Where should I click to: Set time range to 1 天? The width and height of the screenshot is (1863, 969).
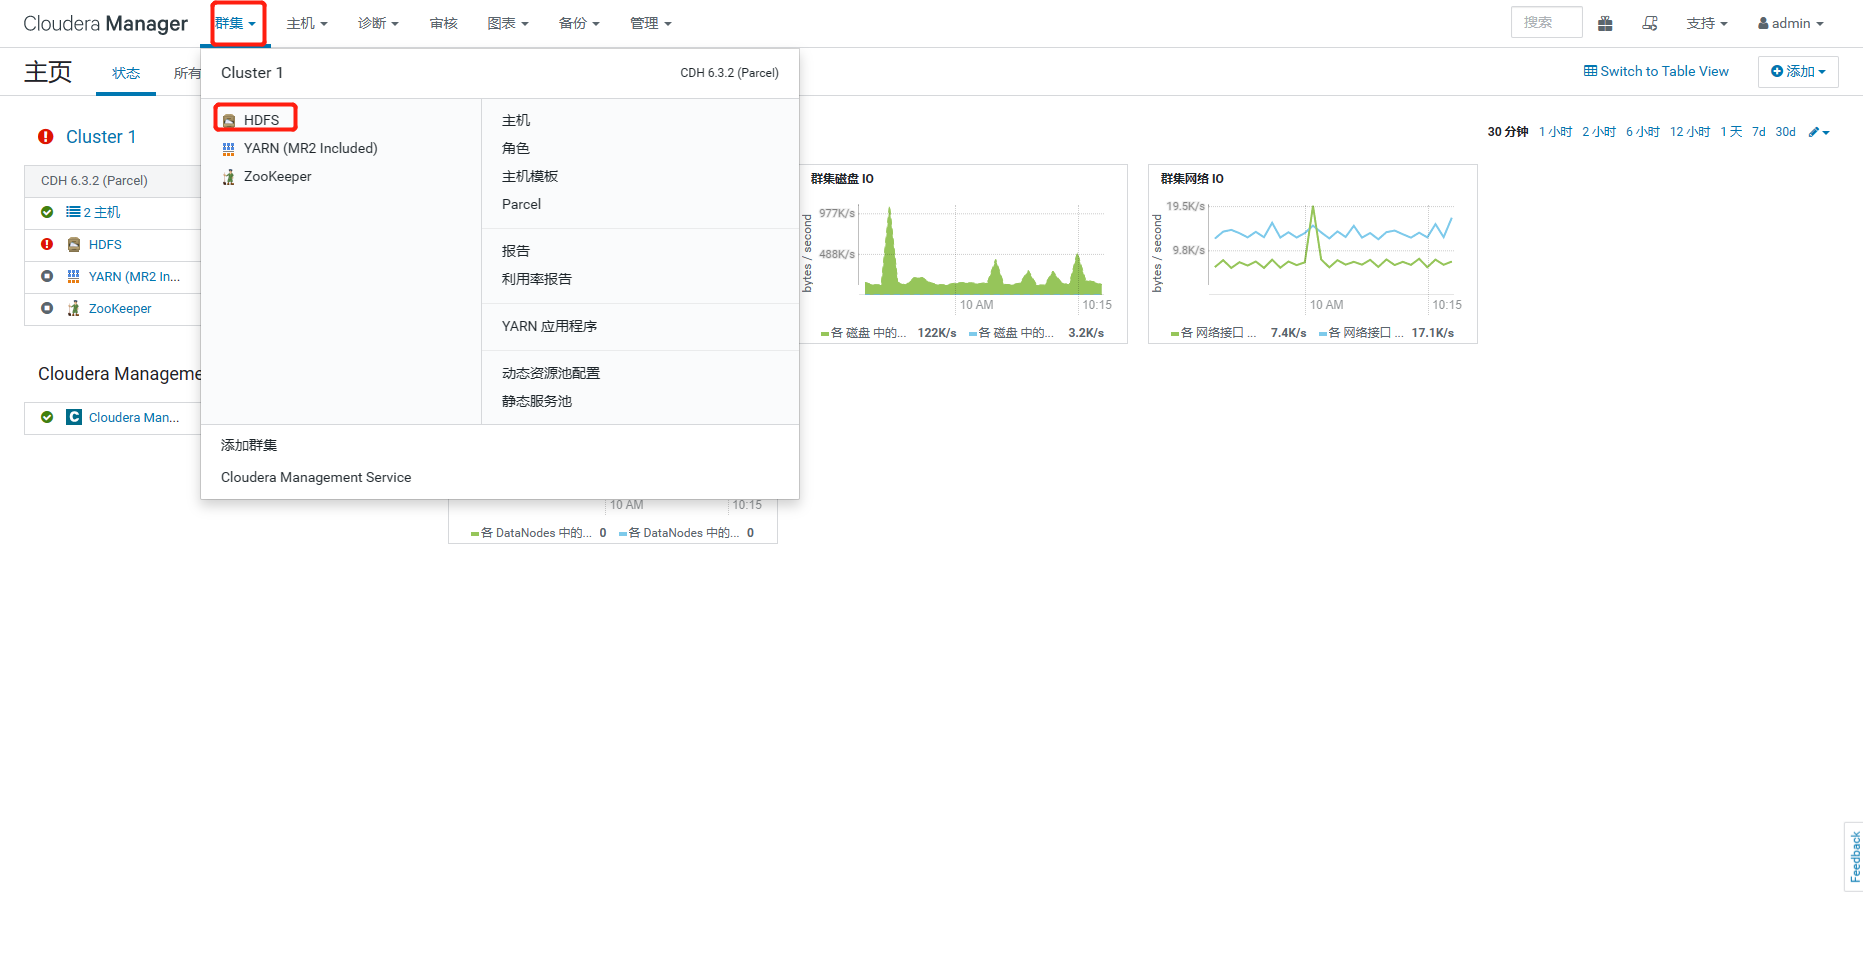pos(1731,132)
